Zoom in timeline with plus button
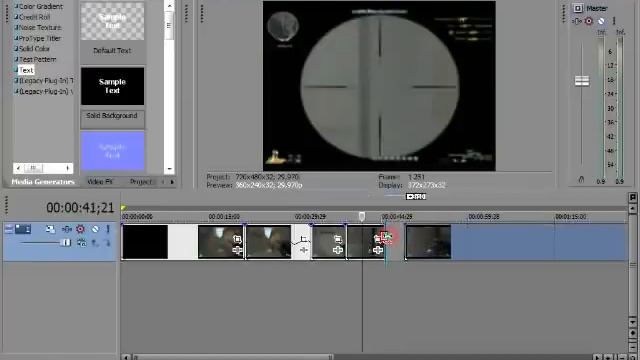 (x=609, y=357)
